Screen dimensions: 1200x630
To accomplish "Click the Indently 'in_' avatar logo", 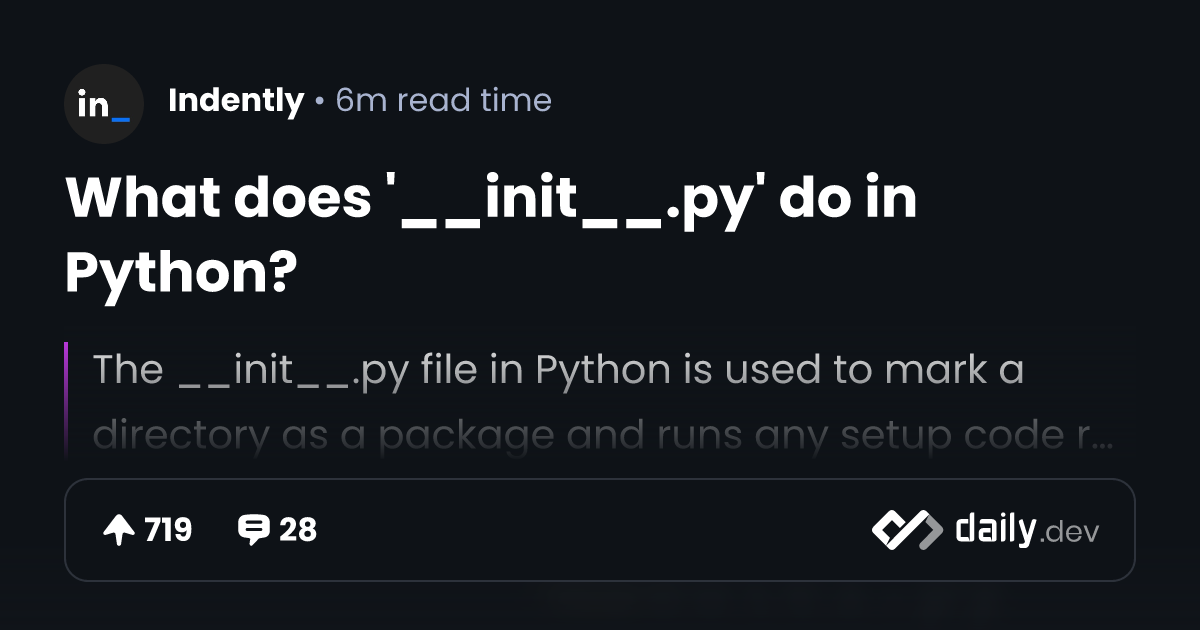I will click(104, 104).
